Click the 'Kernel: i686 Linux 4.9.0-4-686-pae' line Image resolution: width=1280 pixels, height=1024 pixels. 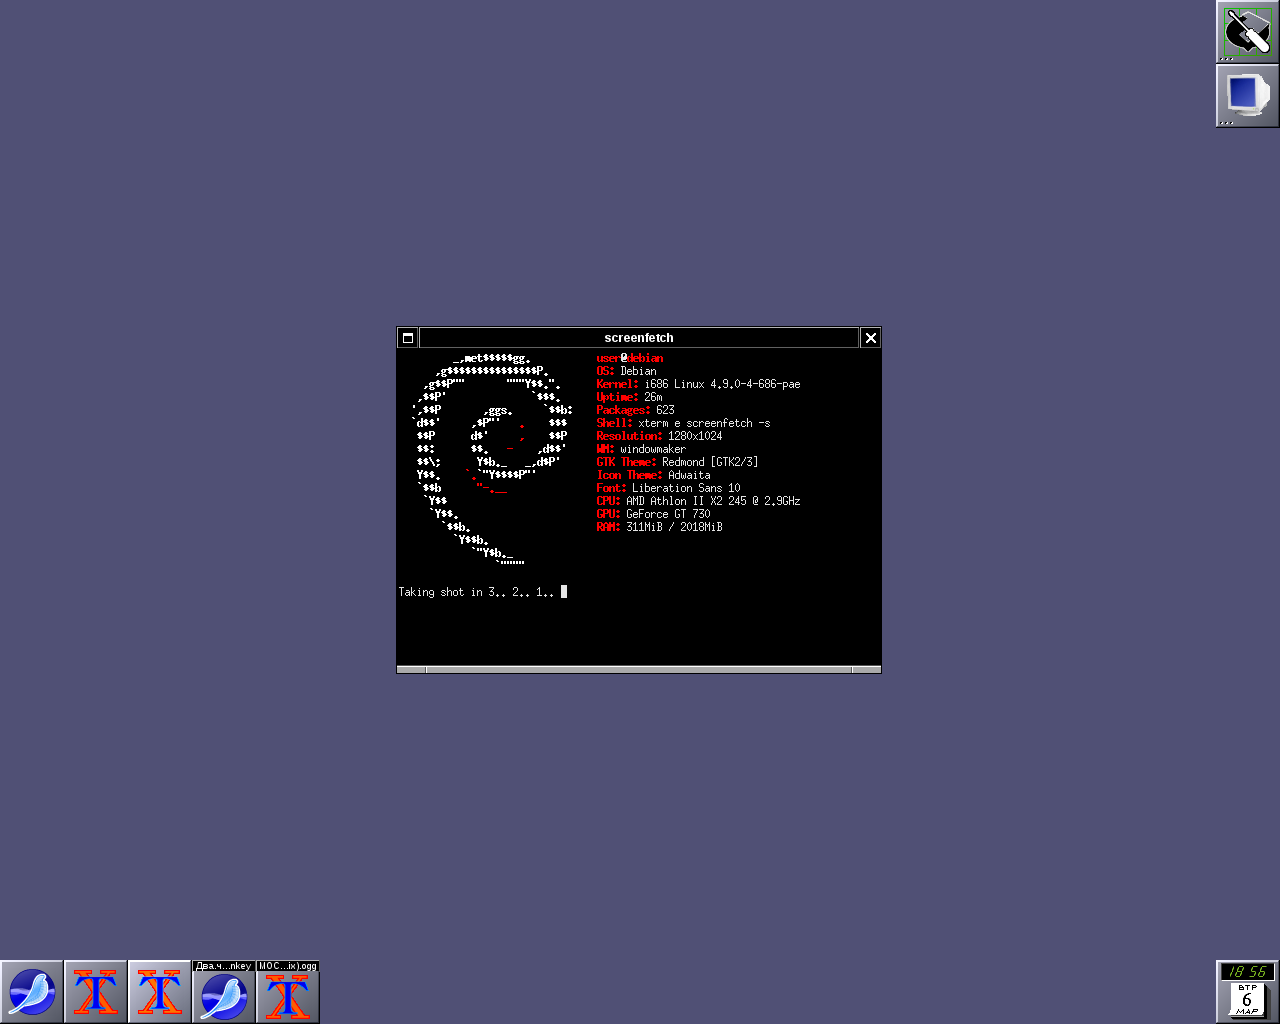coord(699,384)
